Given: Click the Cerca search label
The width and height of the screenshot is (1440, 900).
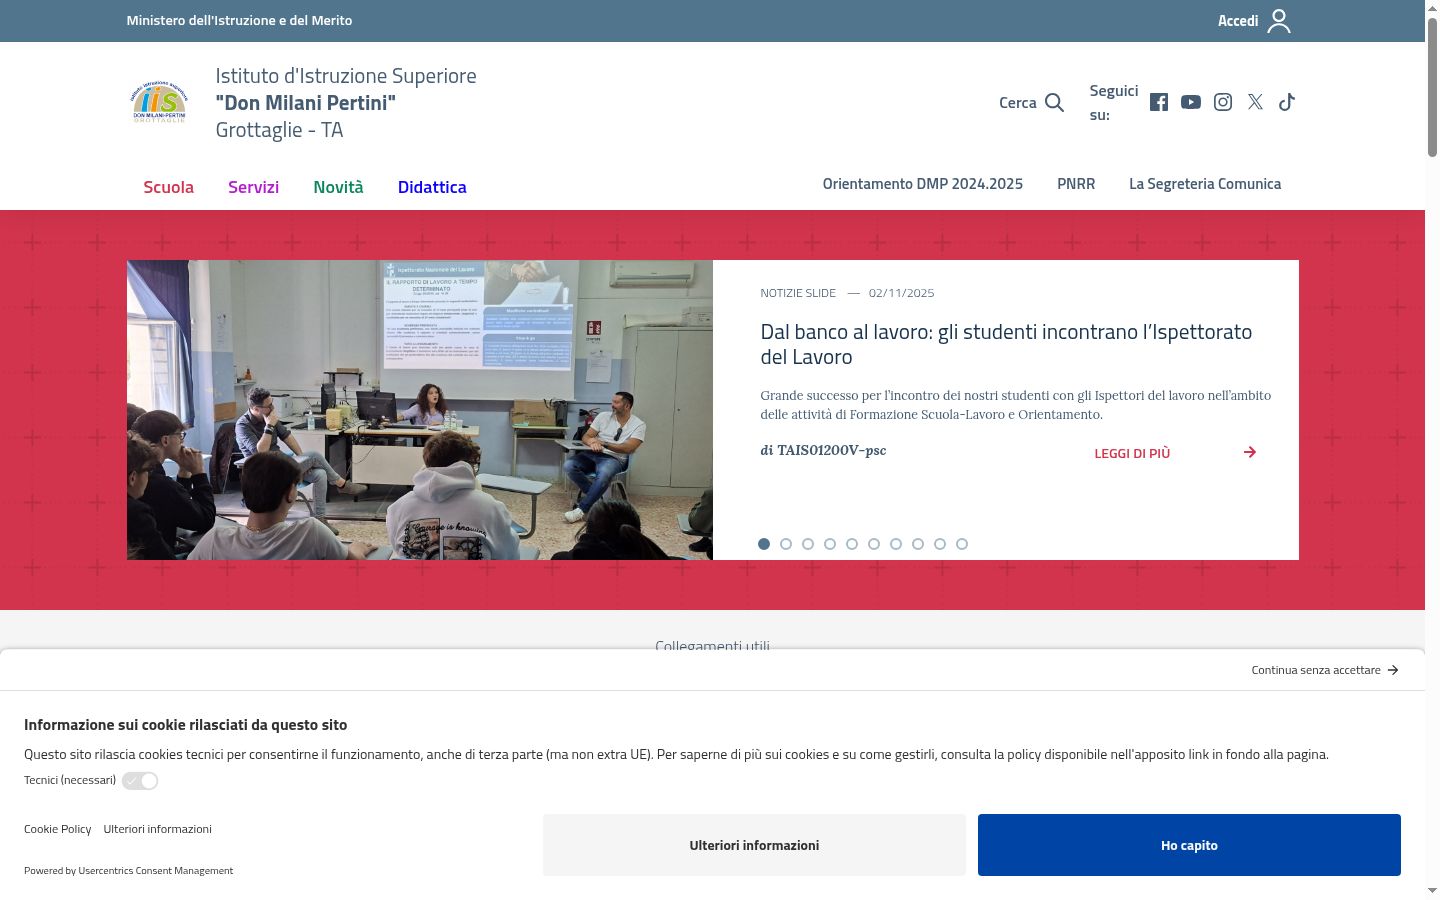Looking at the screenshot, I should (x=1018, y=102).
